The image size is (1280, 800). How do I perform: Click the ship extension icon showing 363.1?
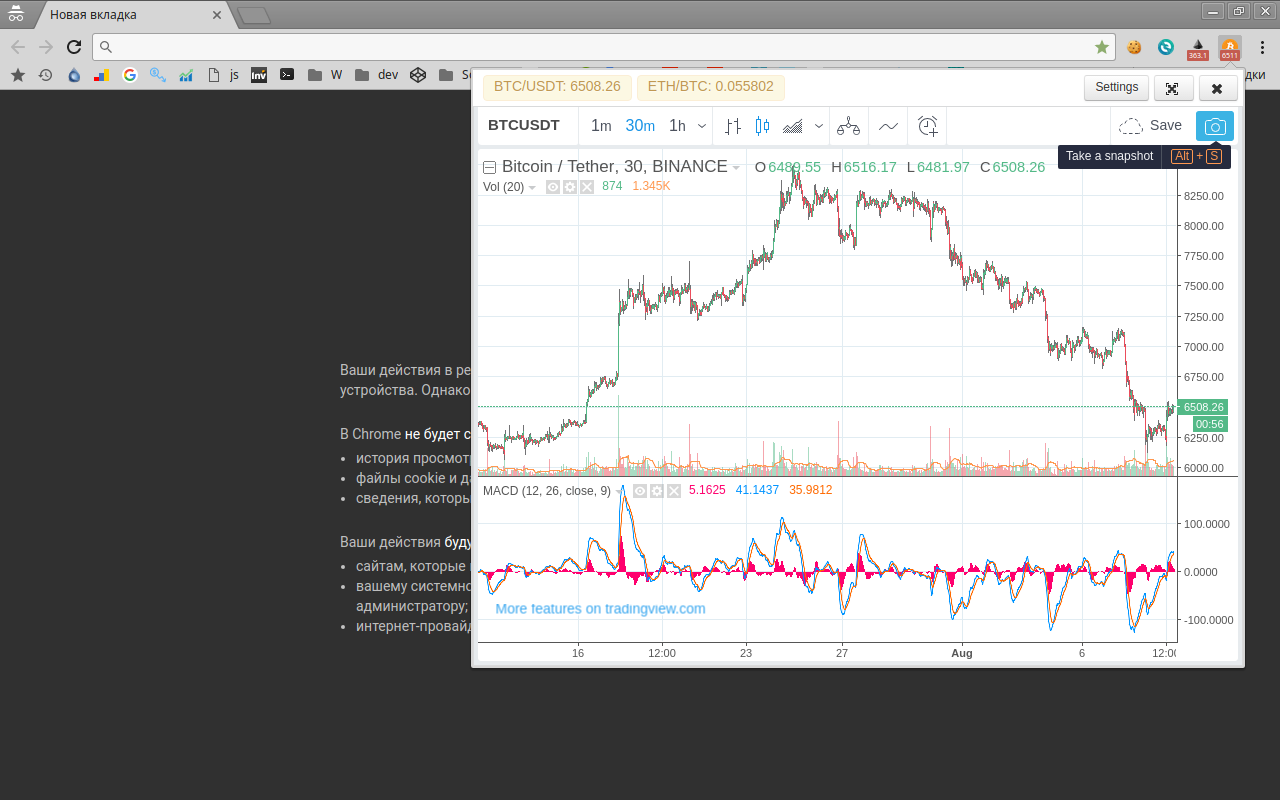[x=1198, y=48]
